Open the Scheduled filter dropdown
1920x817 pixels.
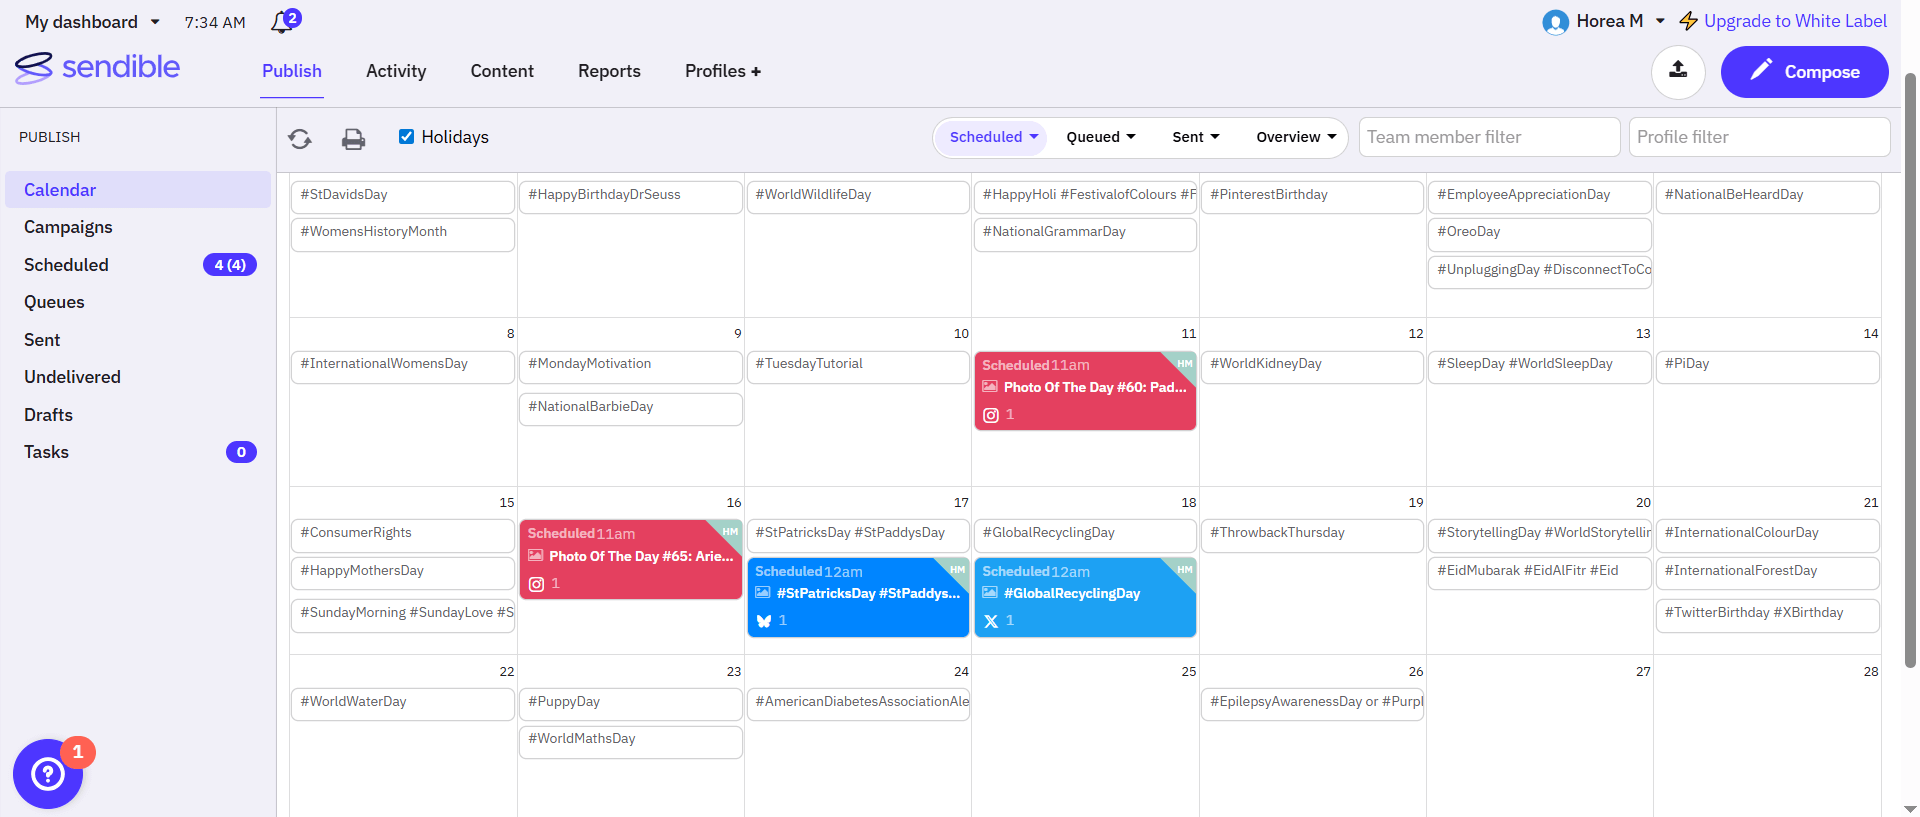click(x=993, y=137)
